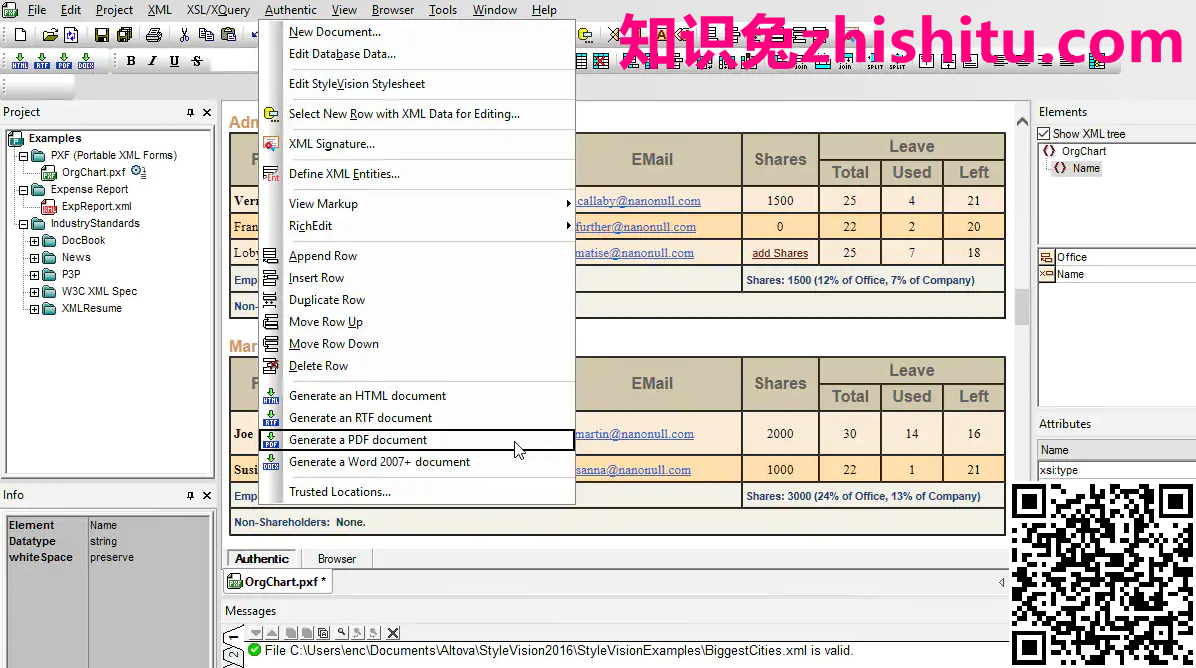Viewport: 1196px width, 668px height.
Task: Click the Copy toolbar icon
Action: tap(206, 34)
